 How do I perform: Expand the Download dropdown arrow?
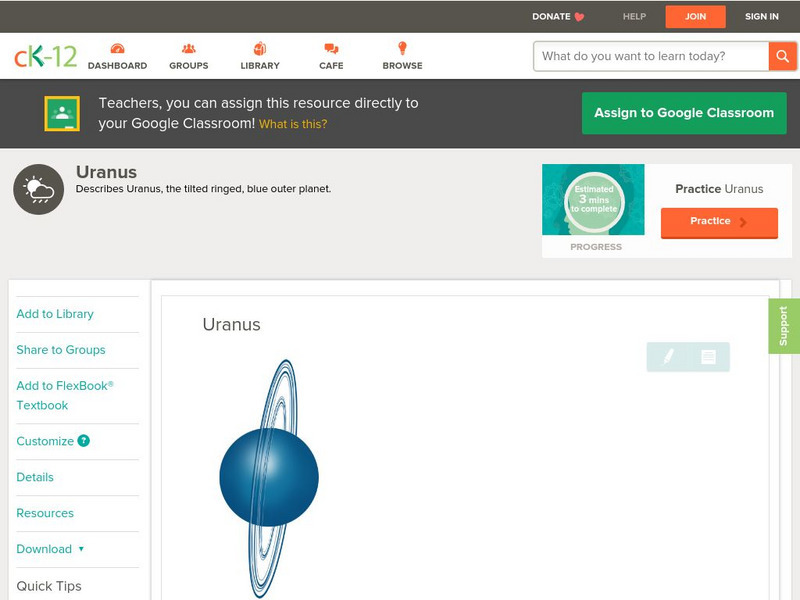click(x=81, y=549)
